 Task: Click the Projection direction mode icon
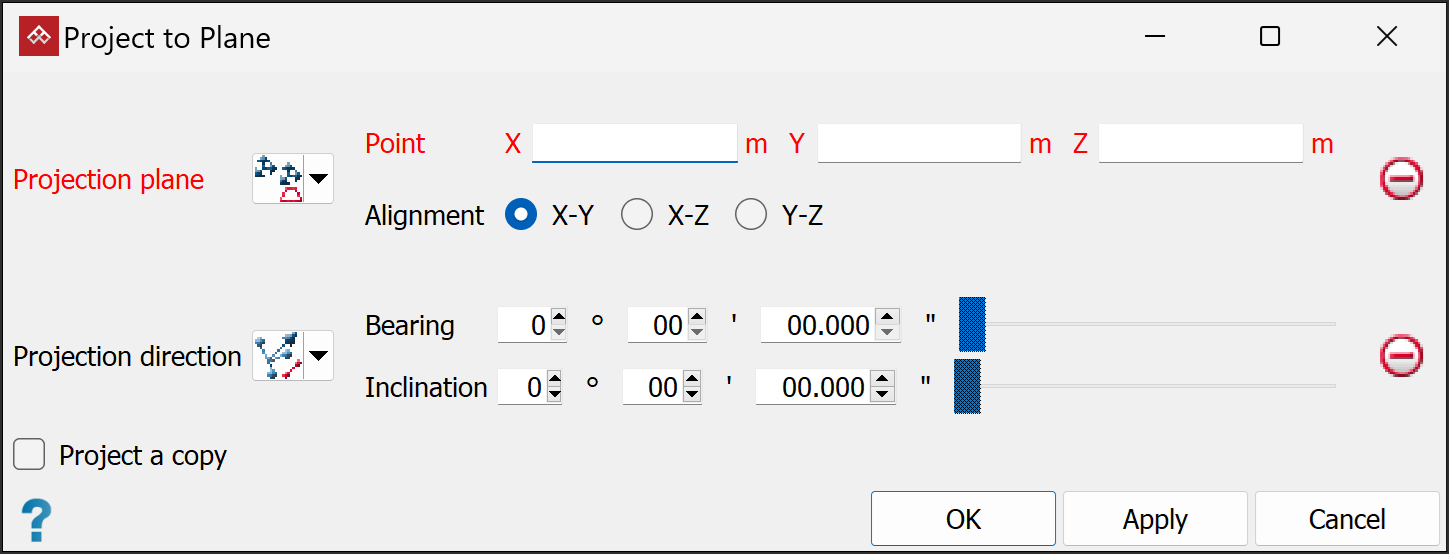click(278, 356)
